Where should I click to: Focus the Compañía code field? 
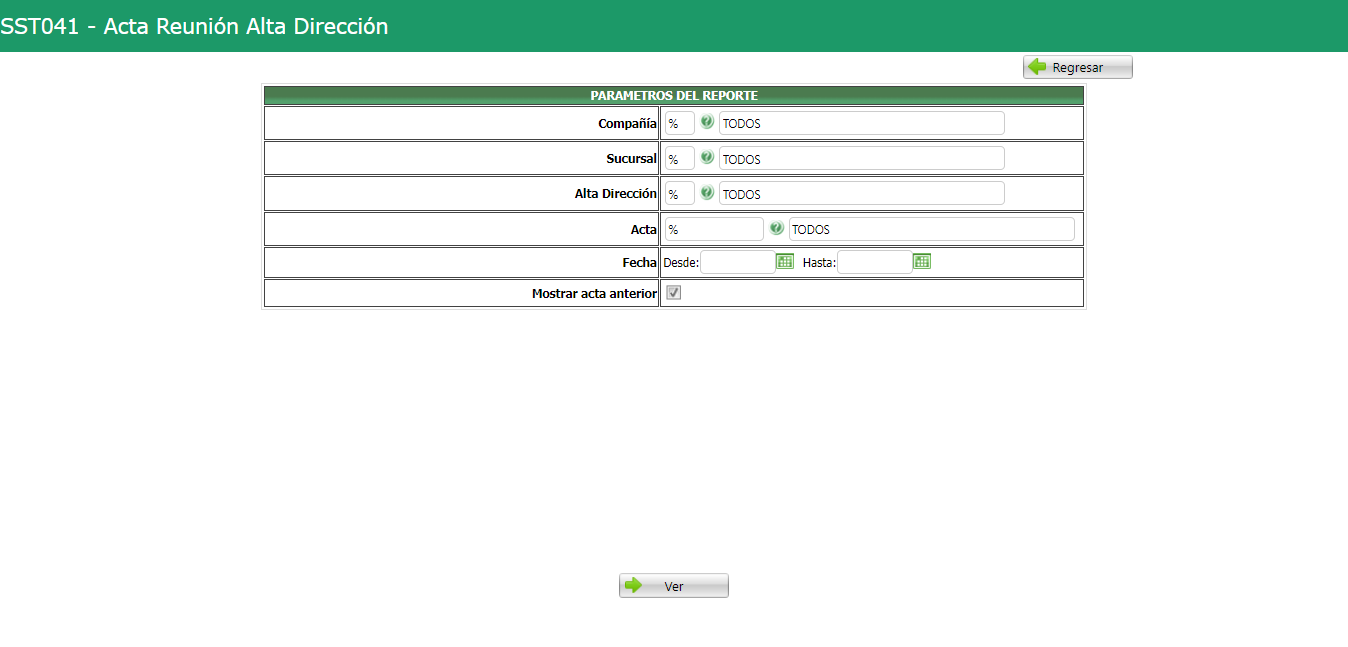(680, 123)
